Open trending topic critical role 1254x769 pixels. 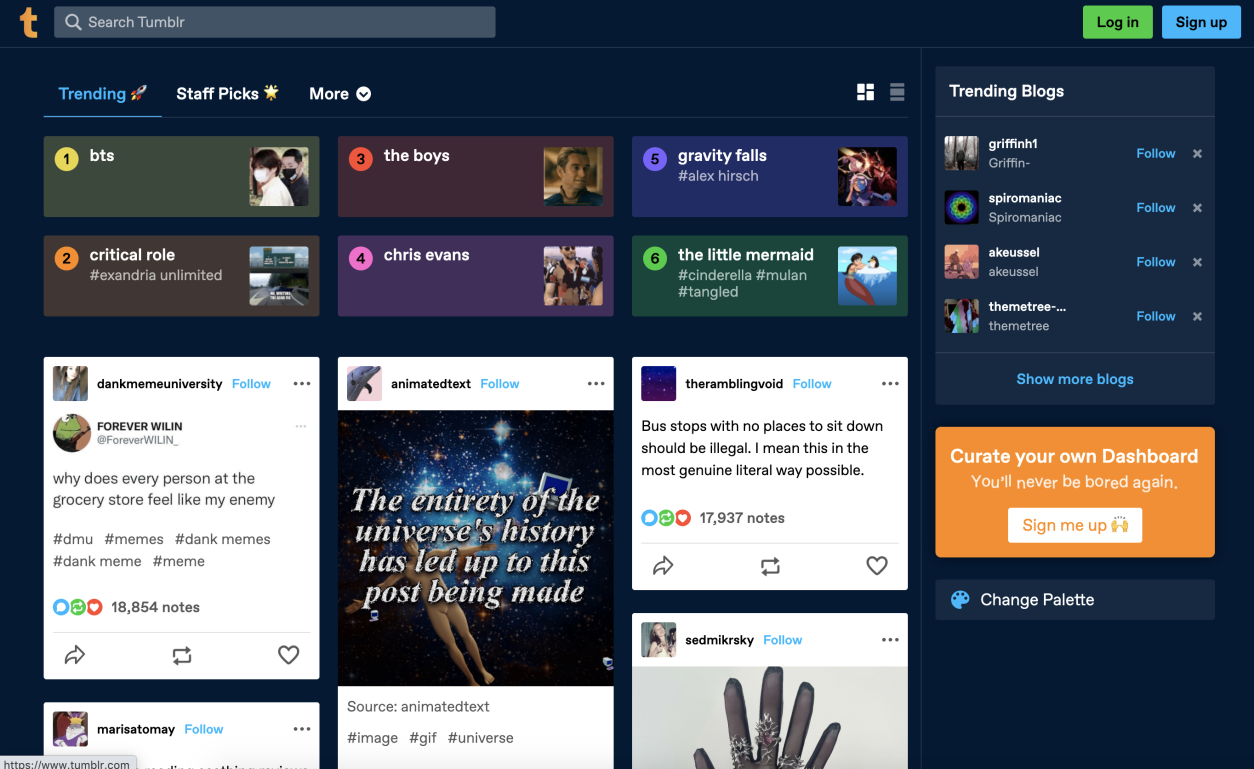click(181, 276)
